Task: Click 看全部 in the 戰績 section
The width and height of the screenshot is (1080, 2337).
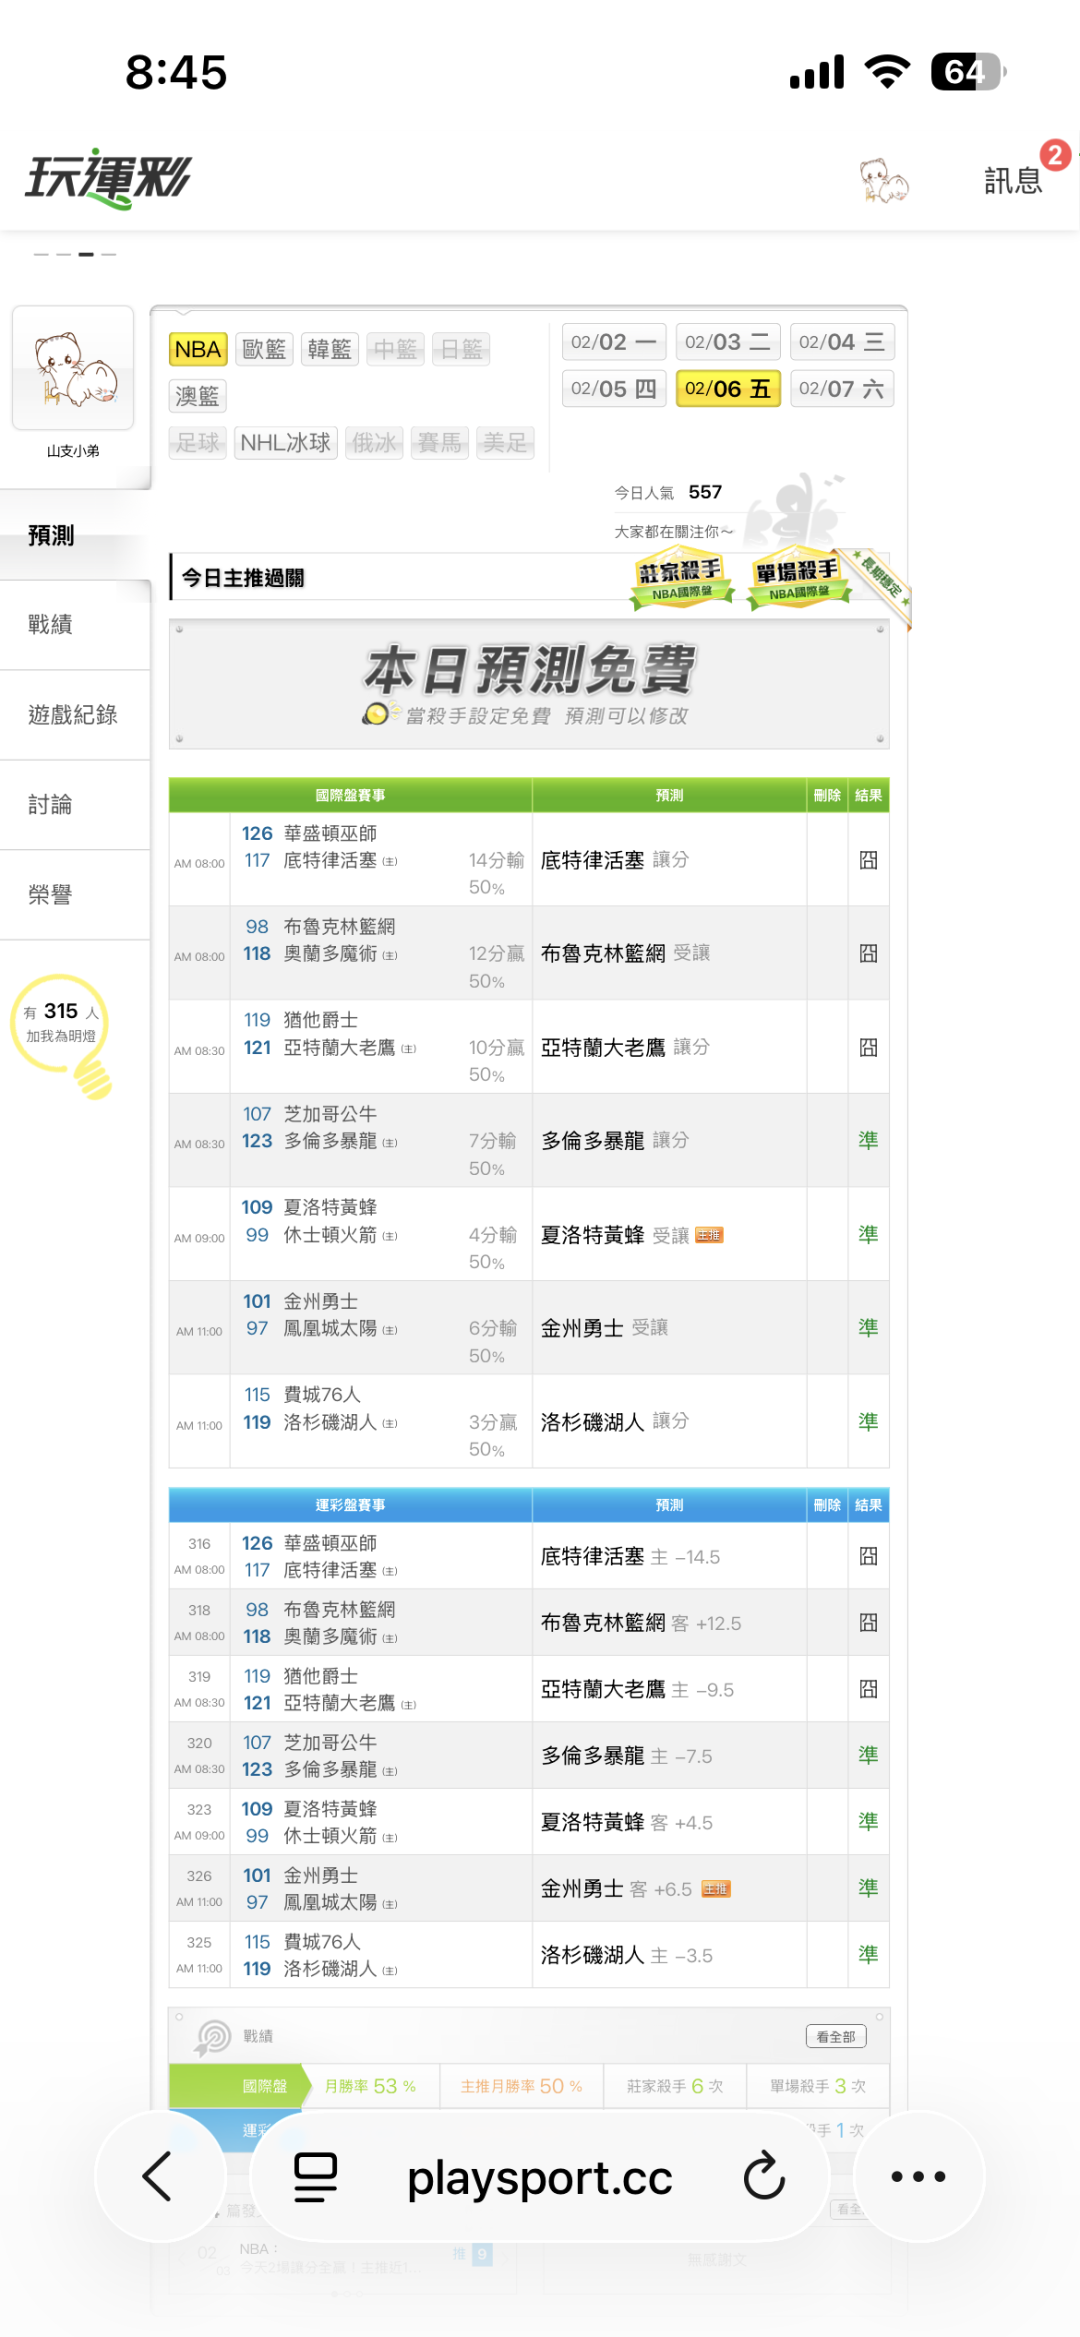Action: (x=836, y=2036)
